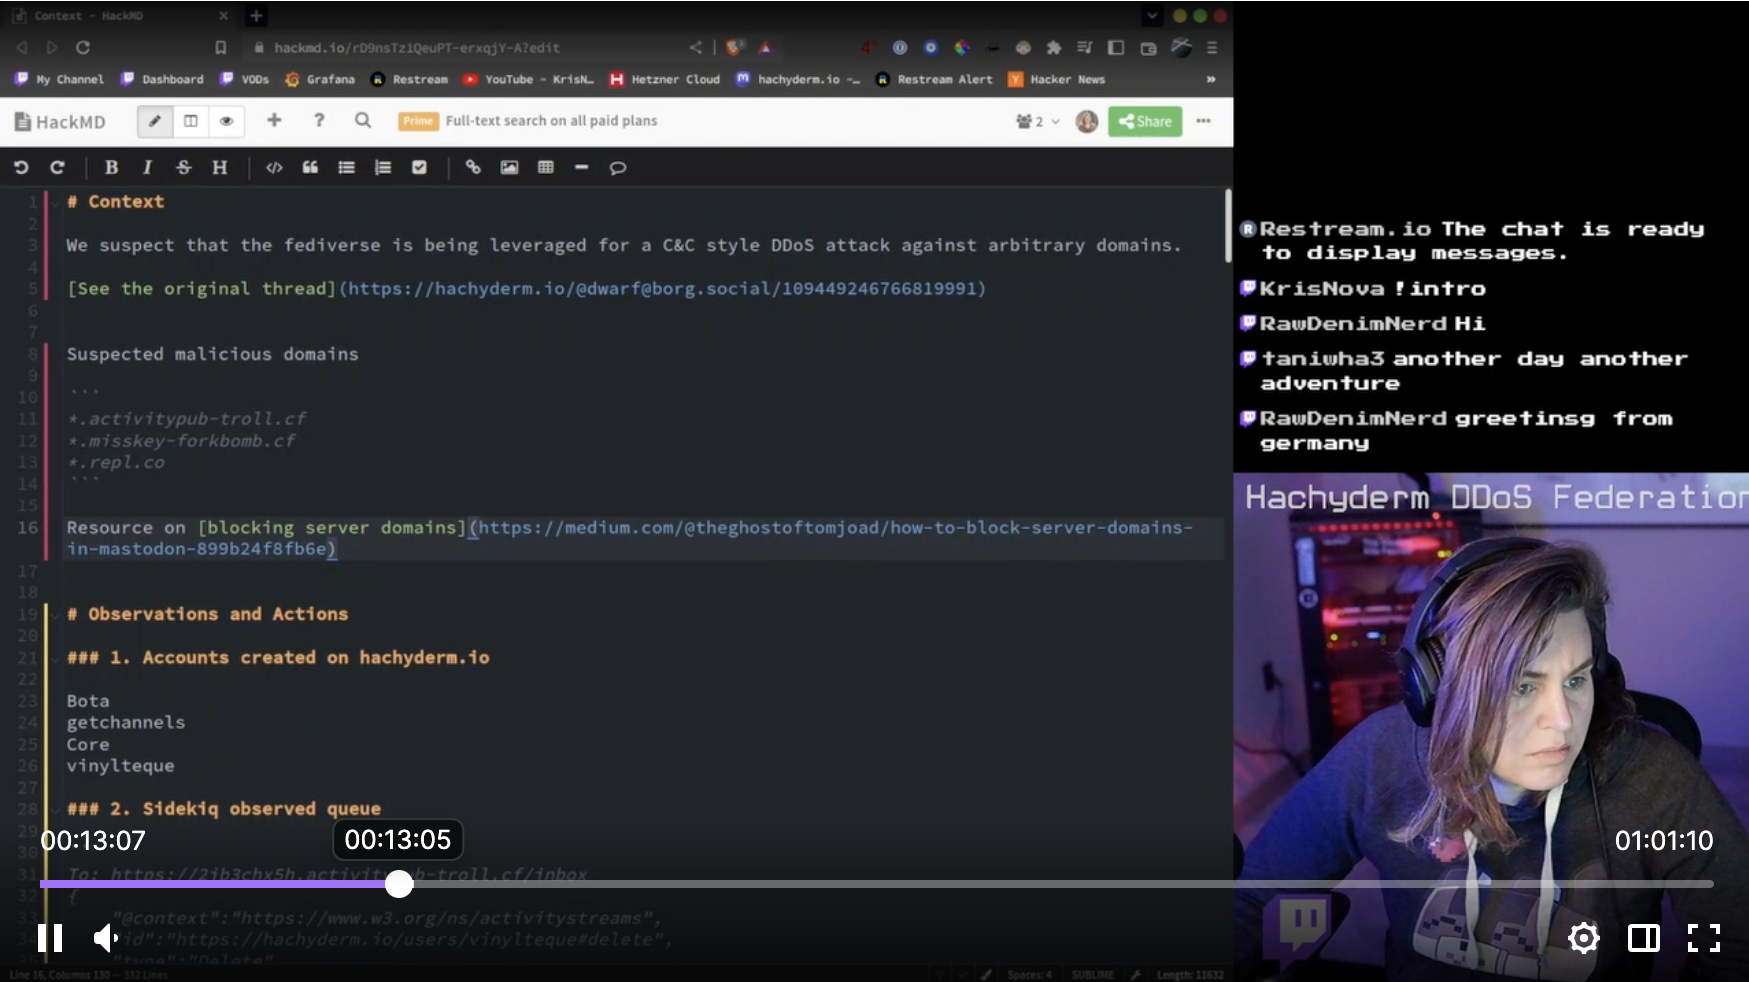Open the HackMD search magnifier
Screen dimensions: 1749x982
click(363, 120)
